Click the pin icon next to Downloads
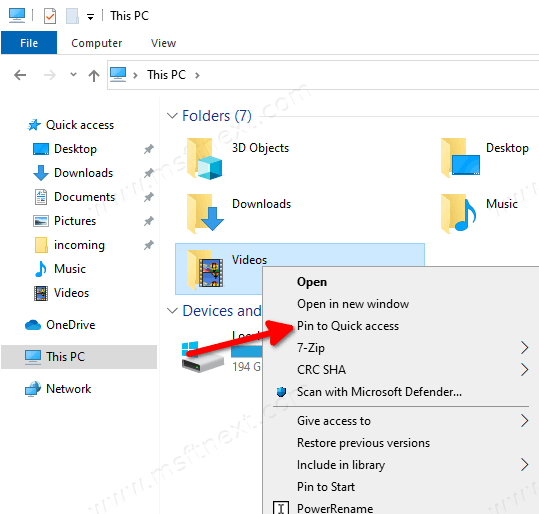Screen dimensions: 539x514 coord(148,173)
